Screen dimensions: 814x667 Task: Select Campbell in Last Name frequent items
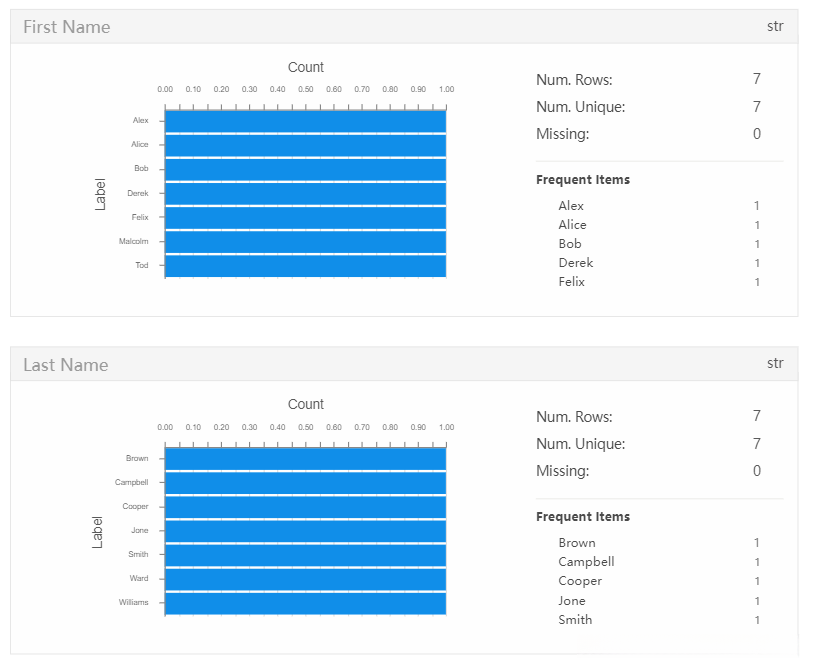tap(586, 562)
